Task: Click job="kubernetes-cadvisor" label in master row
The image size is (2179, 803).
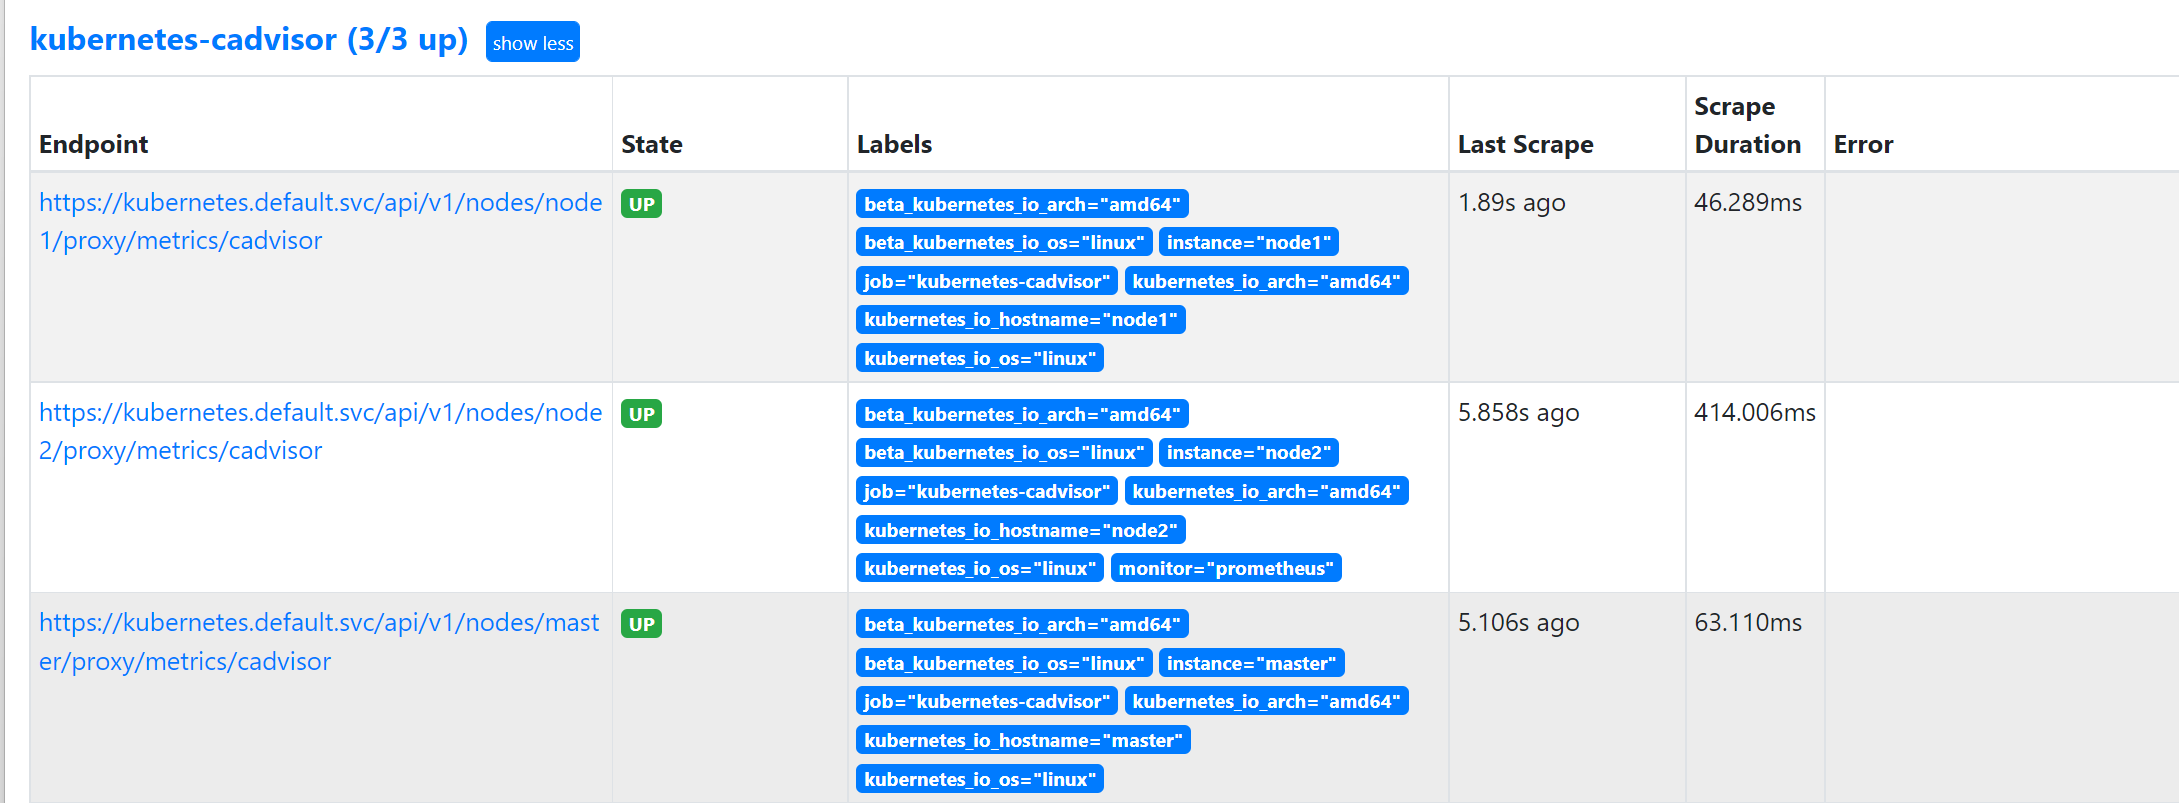Action: pyautogui.click(x=986, y=701)
